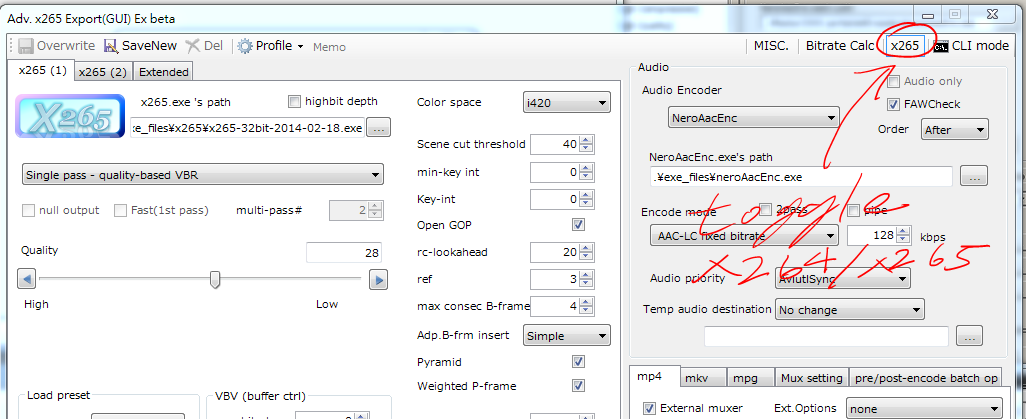Switch to CLI mode
Viewport: 1026px width, 419px height.
click(x=971, y=46)
